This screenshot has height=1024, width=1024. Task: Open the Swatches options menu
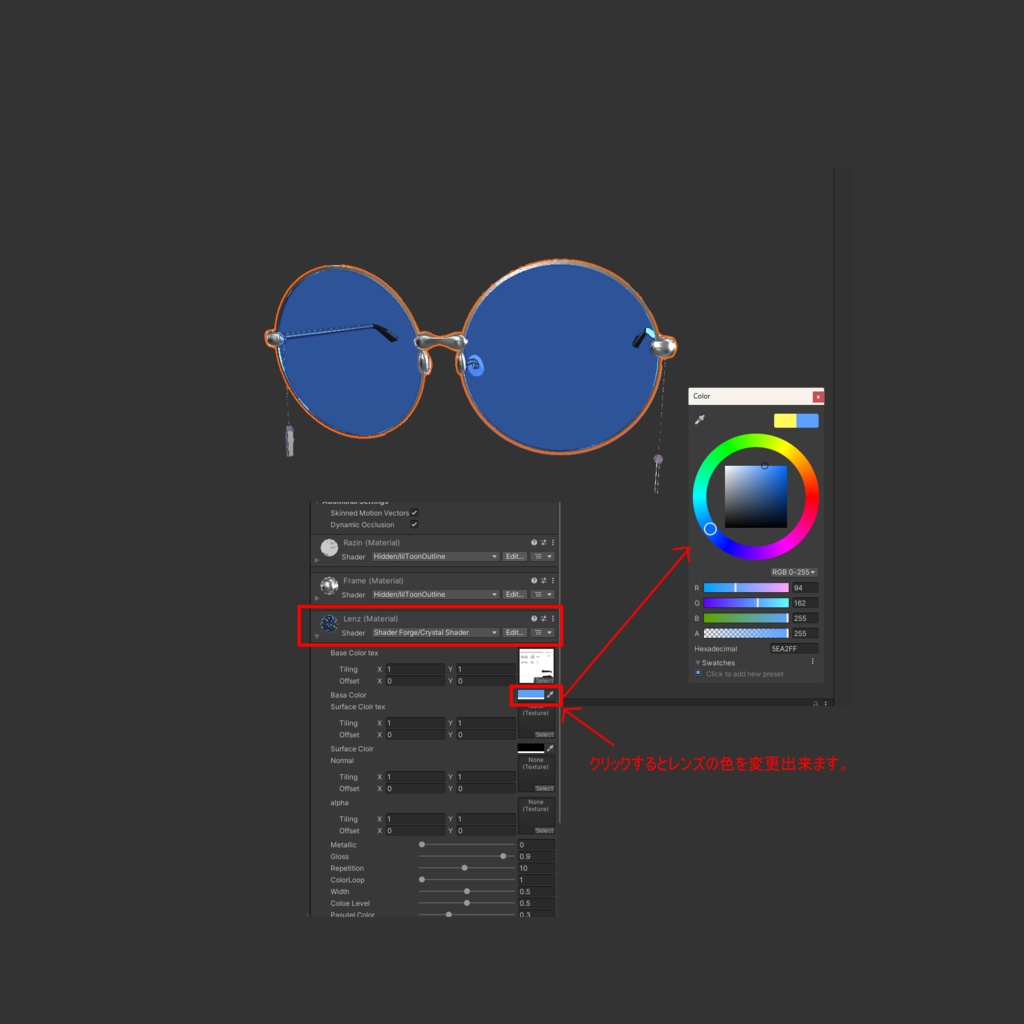(812, 662)
